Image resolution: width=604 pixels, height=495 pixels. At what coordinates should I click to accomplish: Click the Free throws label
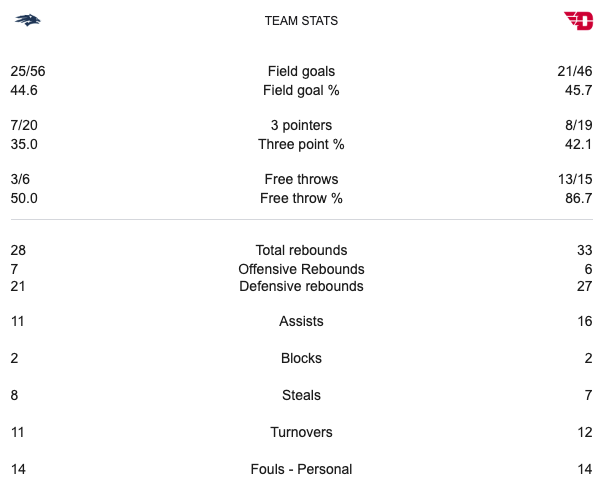click(x=301, y=179)
